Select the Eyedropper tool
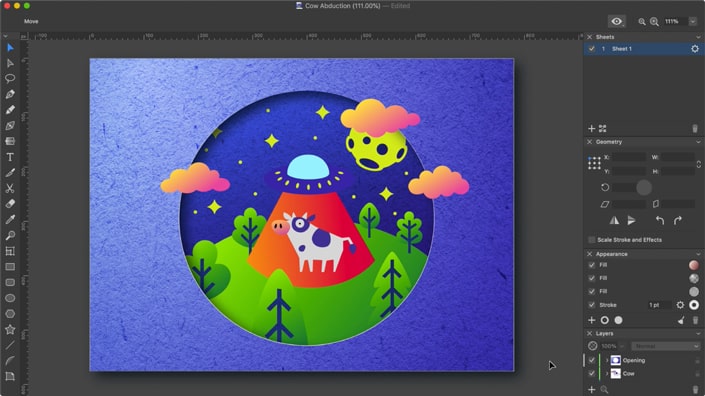705x396 pixels. (x=10, y=219)
